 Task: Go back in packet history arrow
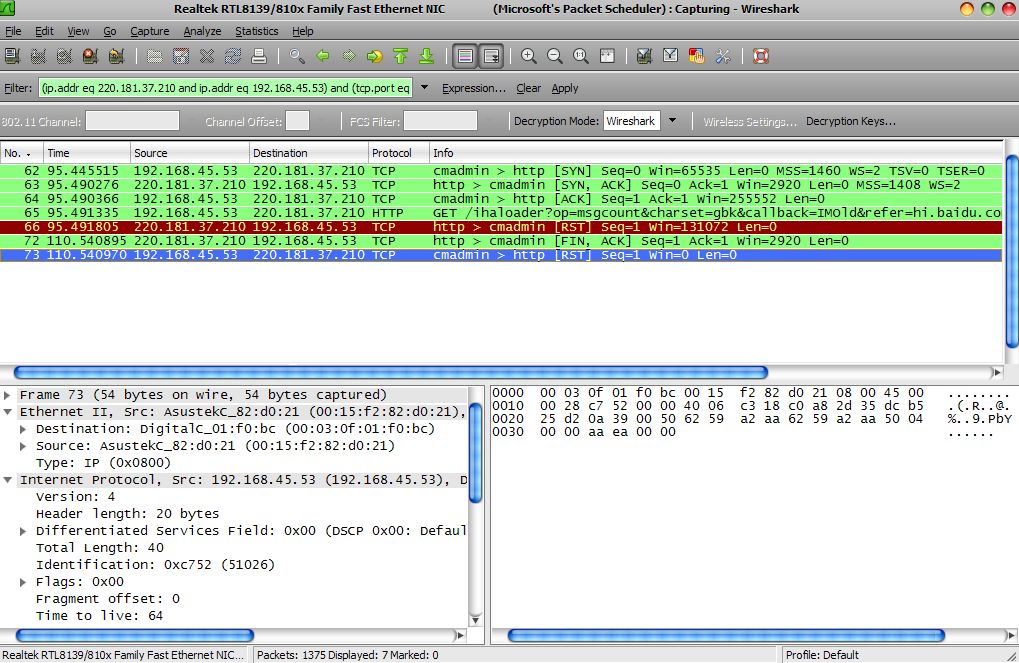[323, 57]
